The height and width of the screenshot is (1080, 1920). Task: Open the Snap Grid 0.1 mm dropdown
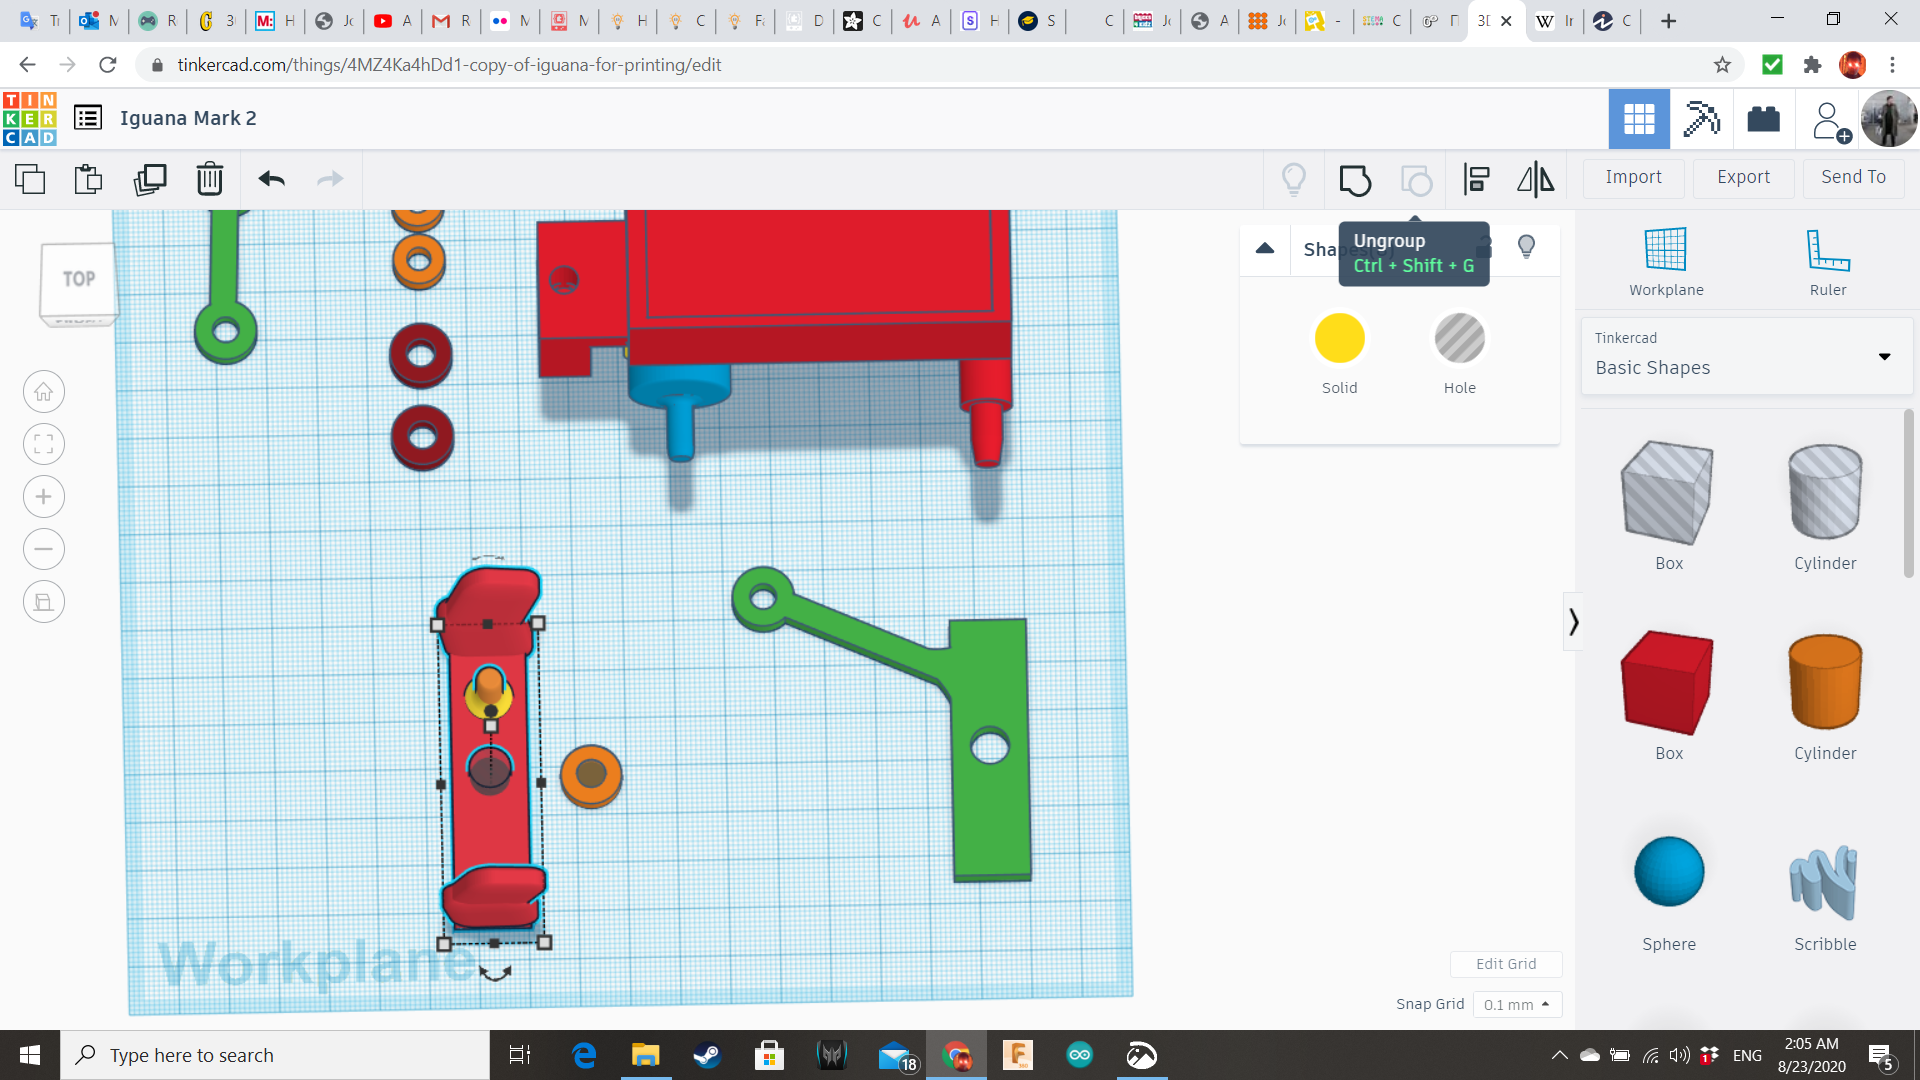point(1516,1004)
